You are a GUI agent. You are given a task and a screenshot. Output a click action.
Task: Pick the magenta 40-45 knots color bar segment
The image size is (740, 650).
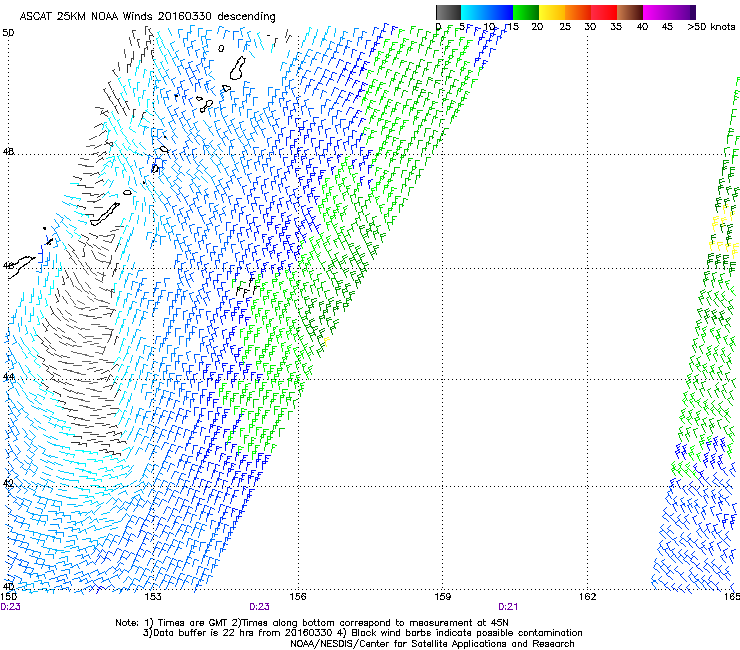pos(656,12)
